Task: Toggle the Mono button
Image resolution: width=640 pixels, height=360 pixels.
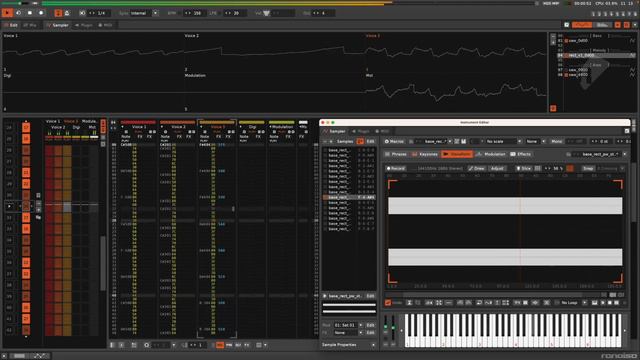Action: (557, 142)
